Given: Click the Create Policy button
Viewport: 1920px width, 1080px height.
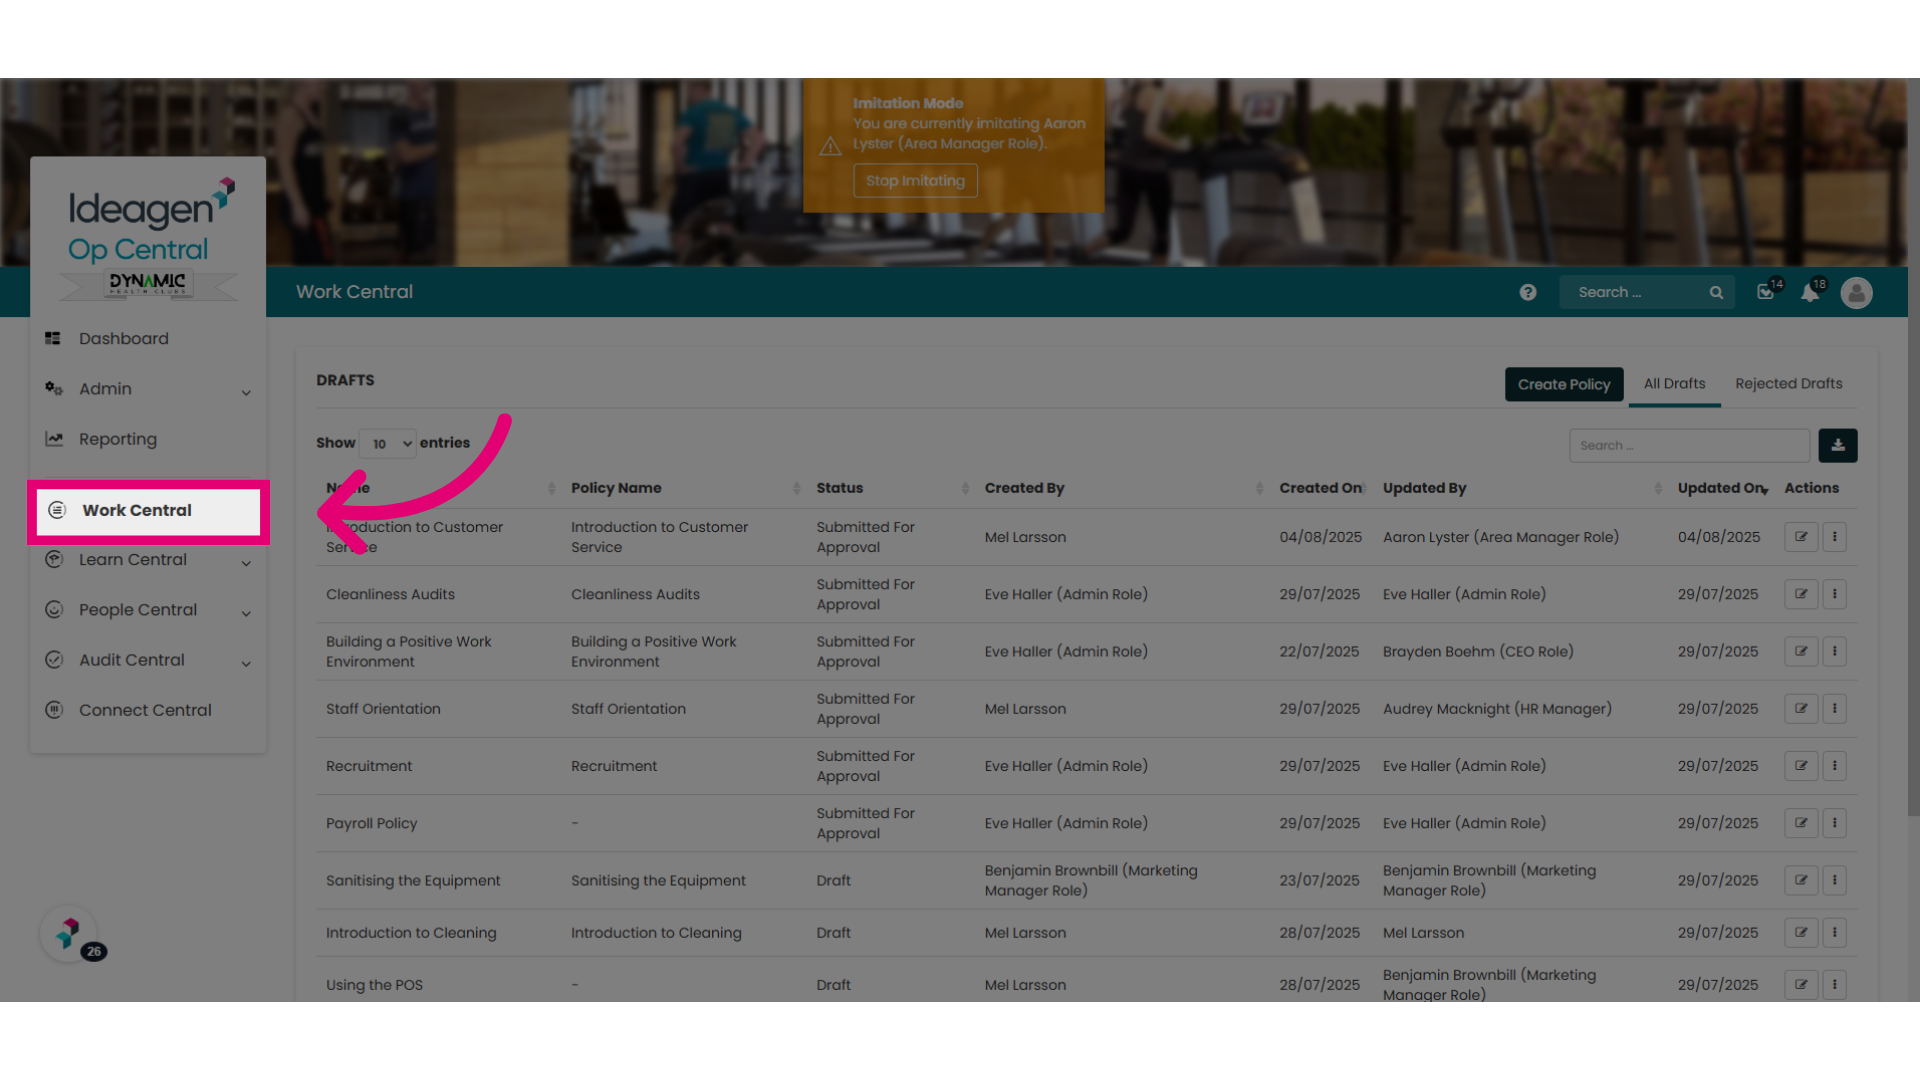Looking at the screenshot, I should [x=1563, y=384].
